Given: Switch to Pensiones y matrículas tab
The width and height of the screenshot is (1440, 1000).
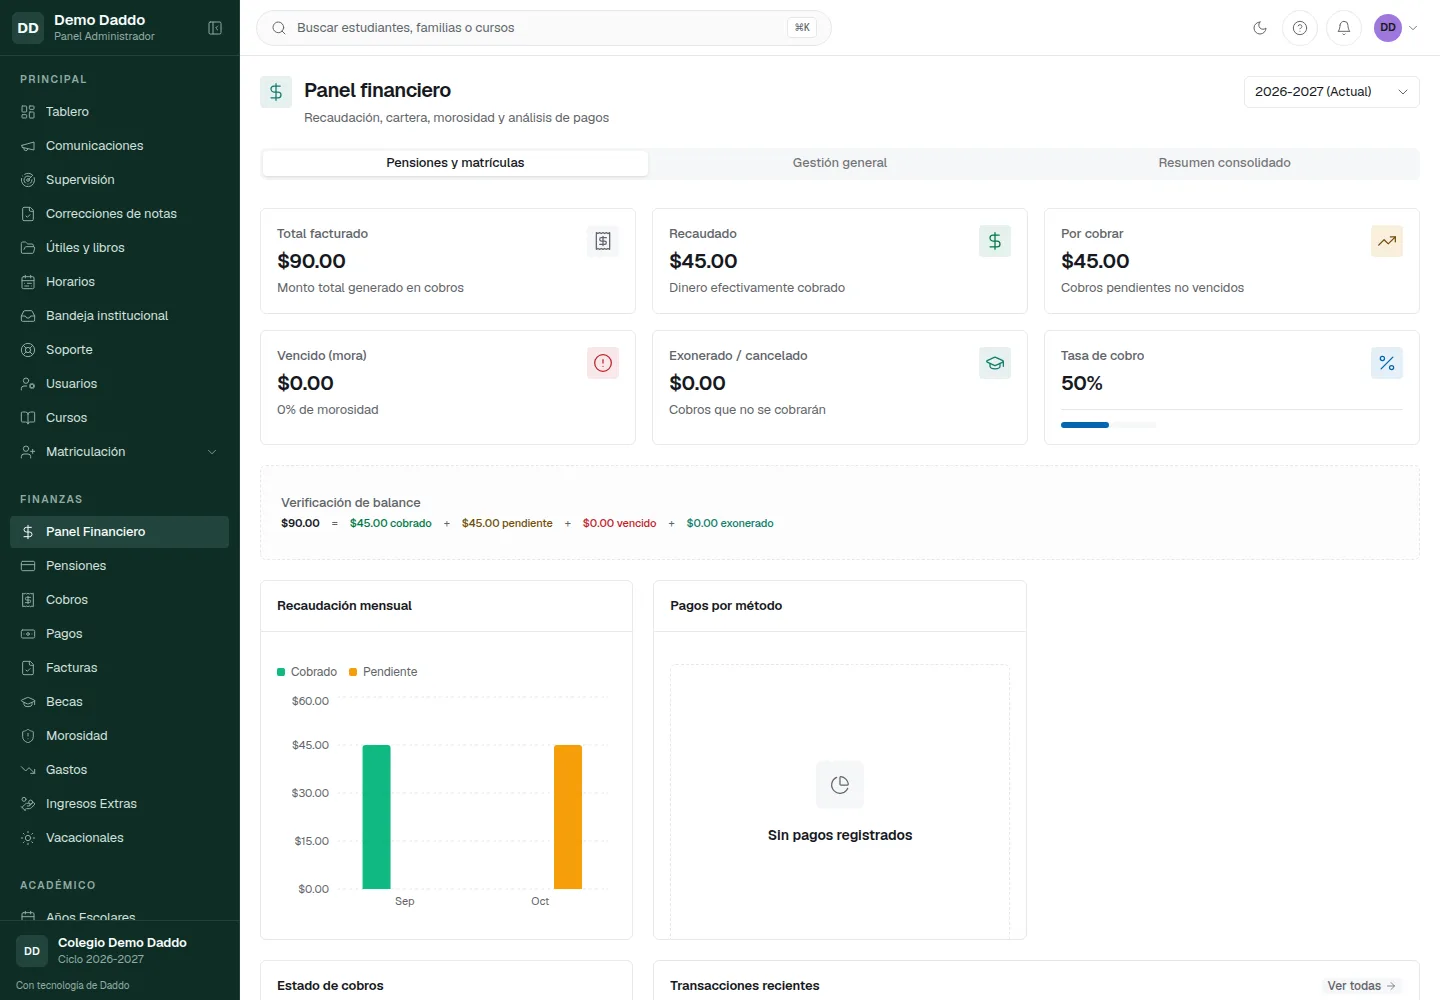Looking at the screenshot, I should click(455, 163).
